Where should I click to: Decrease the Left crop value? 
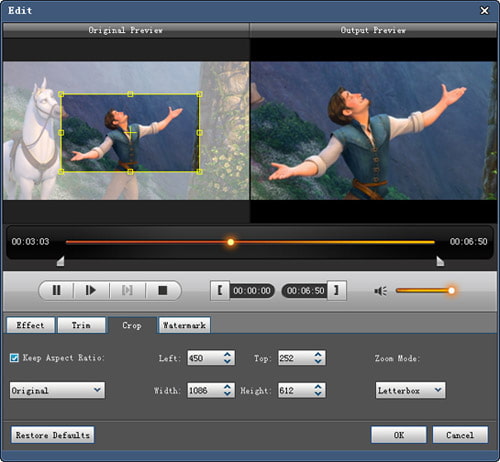pyautogui.click(x=227, y=361)
